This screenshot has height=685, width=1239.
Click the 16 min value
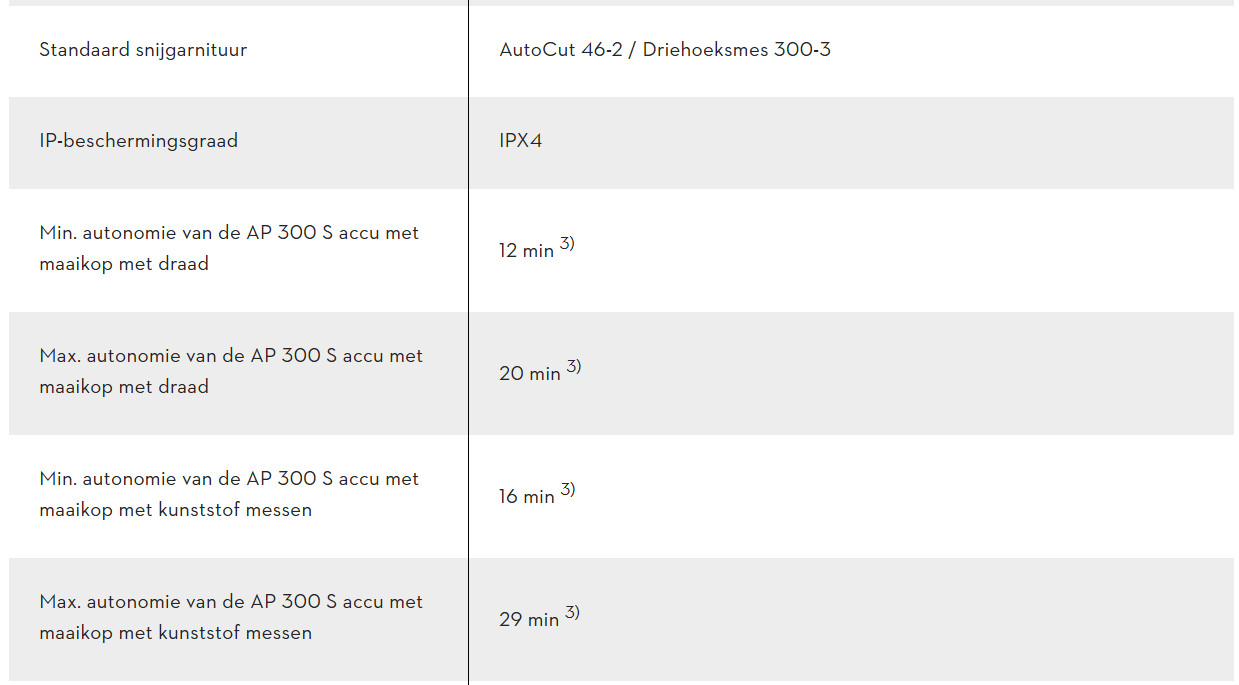click(x=526, y=497)
